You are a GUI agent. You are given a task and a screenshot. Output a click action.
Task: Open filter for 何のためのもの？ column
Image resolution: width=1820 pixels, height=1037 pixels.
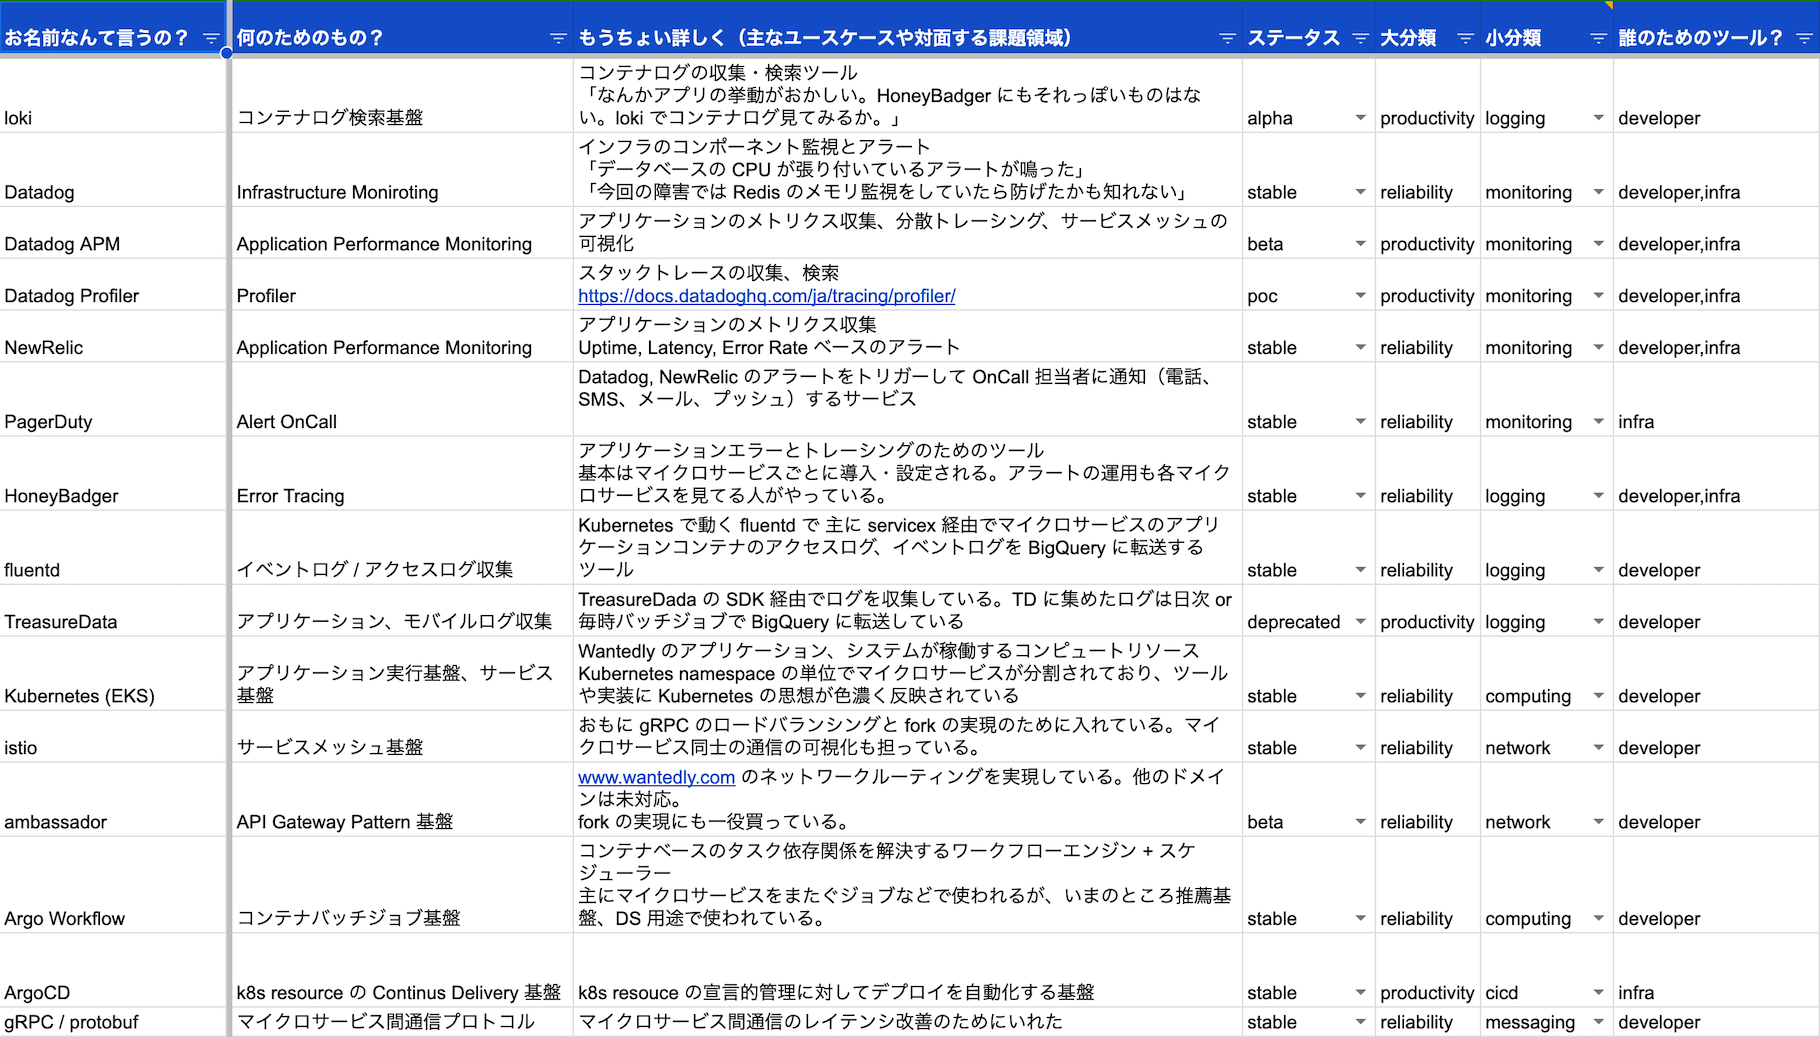pos(557,38)
